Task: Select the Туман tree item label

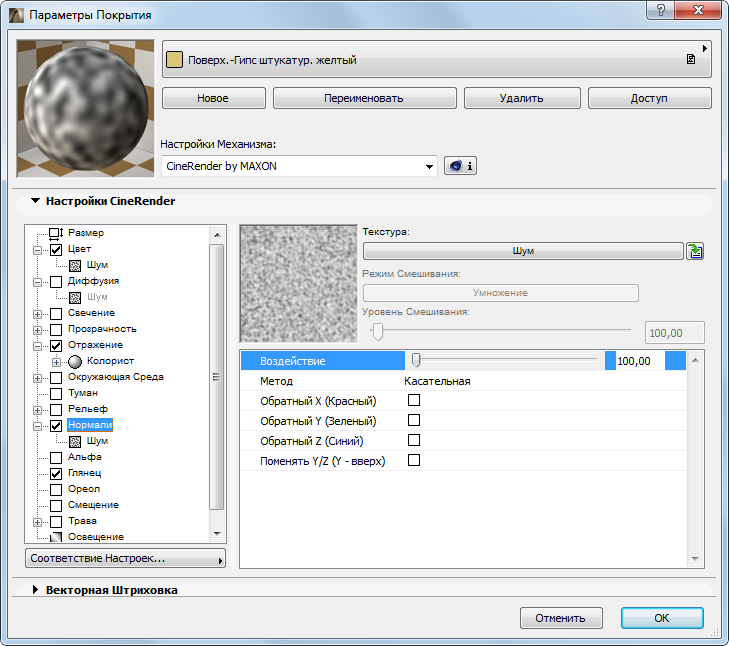Action: pos(83,393)
